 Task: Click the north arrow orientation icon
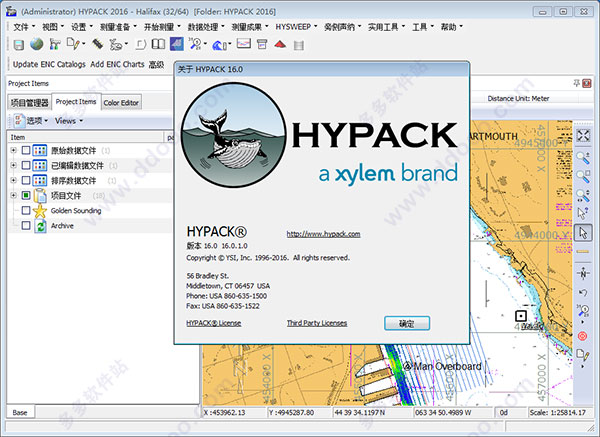(x=583, y=273)
